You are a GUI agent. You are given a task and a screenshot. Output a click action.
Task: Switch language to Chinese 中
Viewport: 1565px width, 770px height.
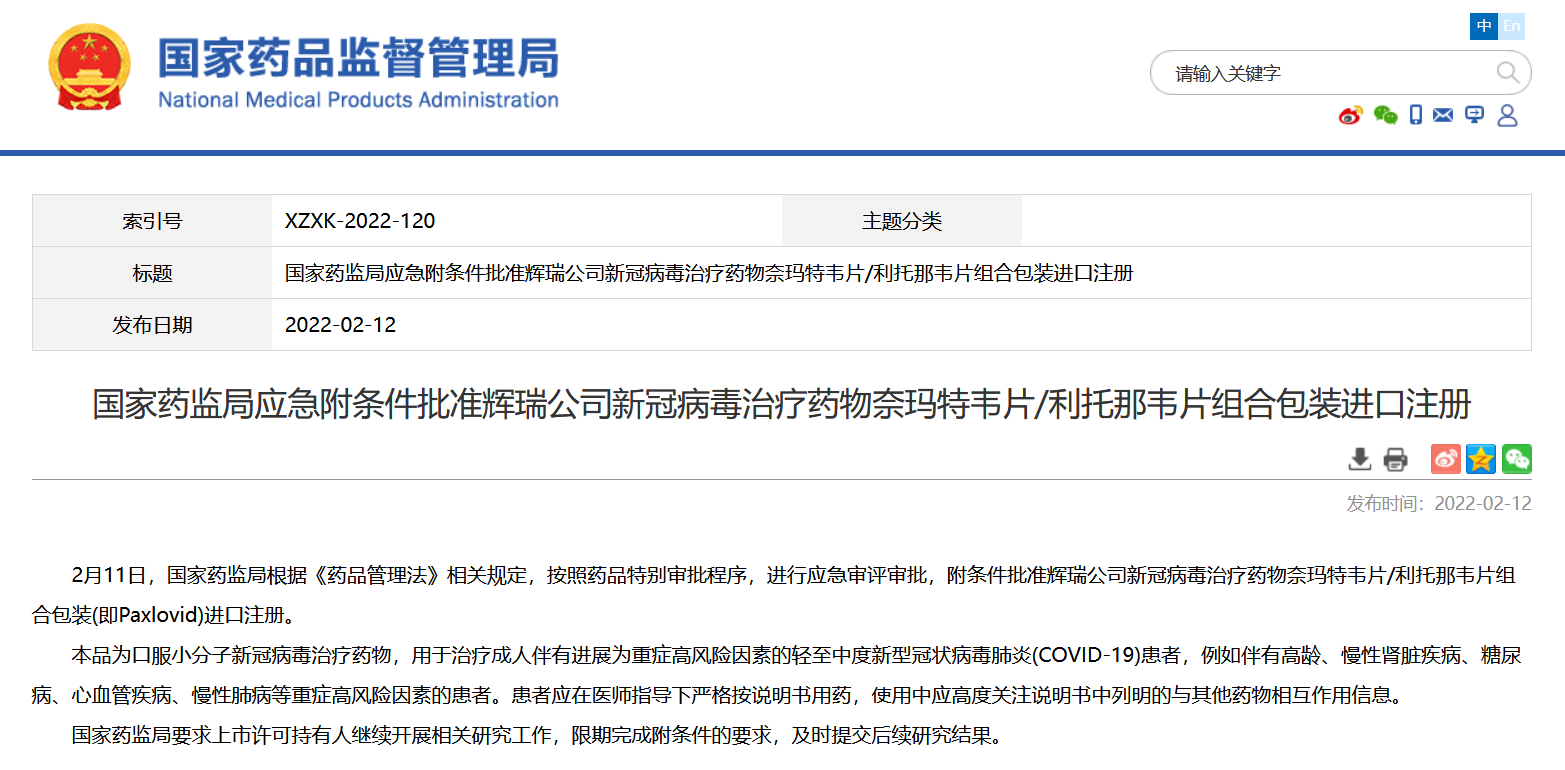click(1483, 26)
